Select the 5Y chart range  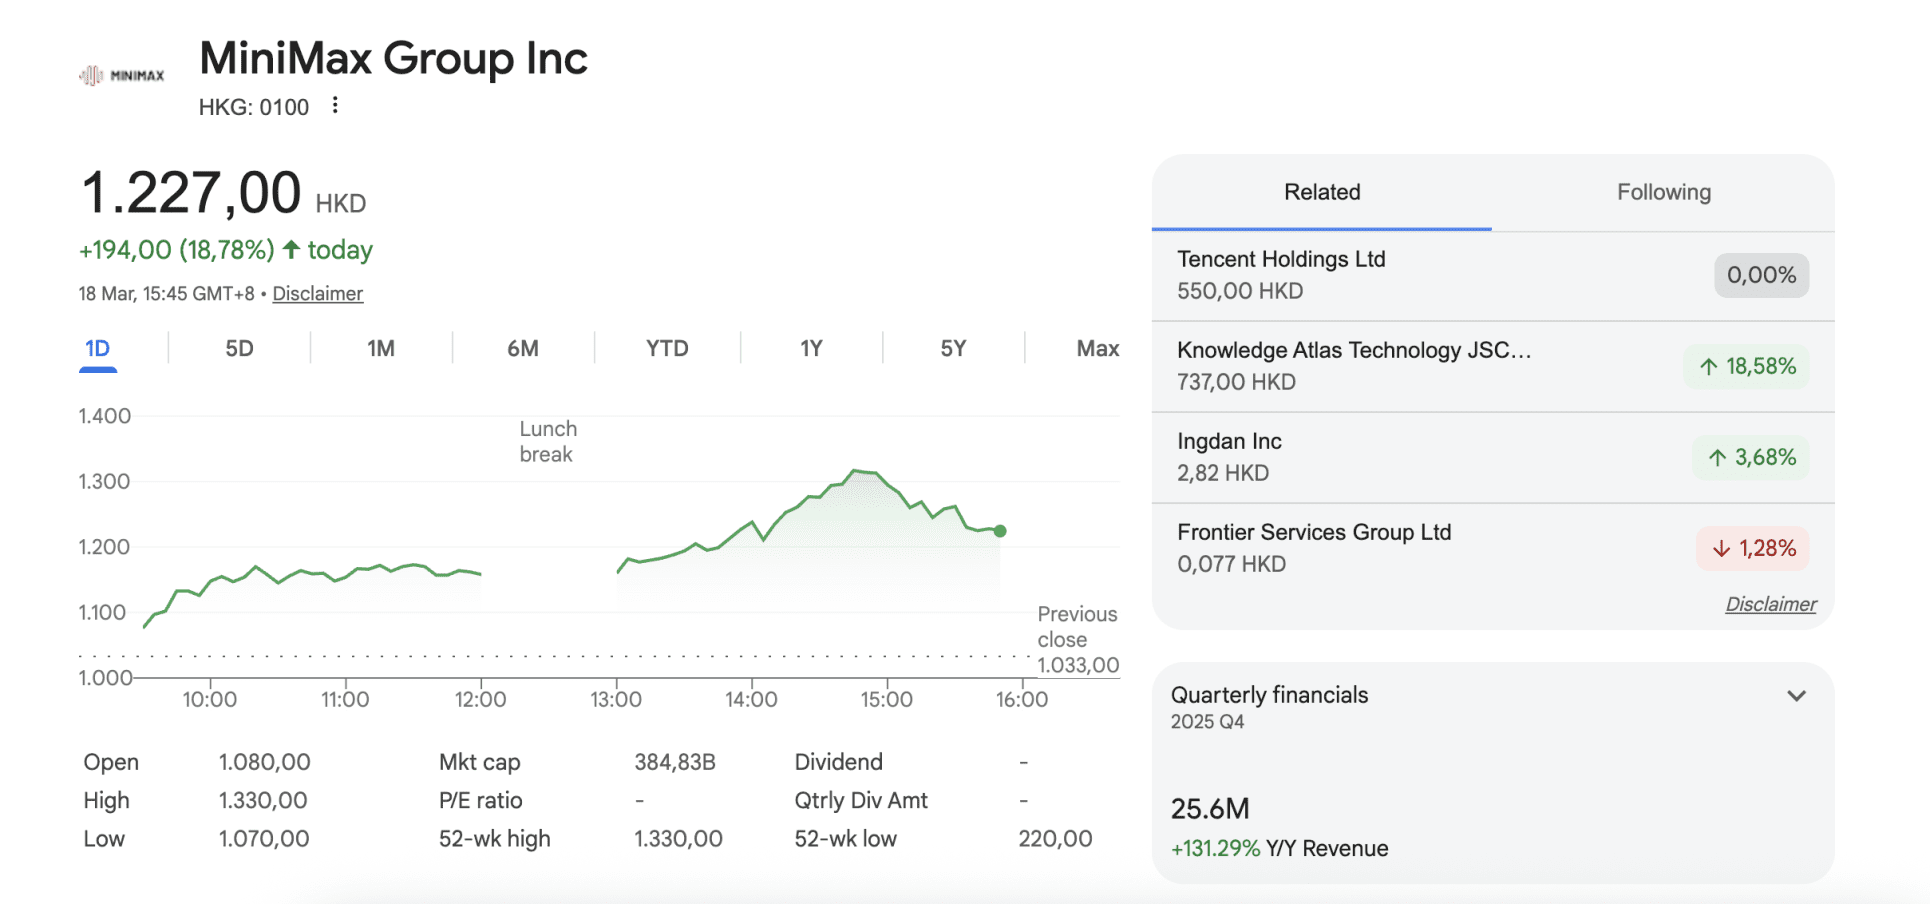point(953,349)
